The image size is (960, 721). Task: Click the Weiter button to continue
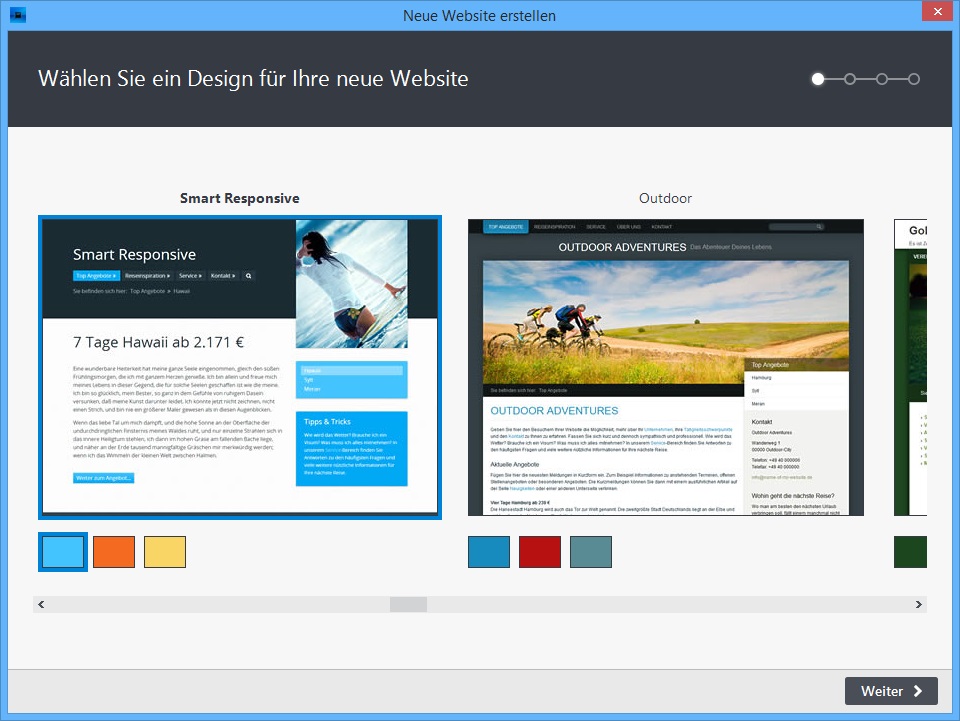pos(891,691)
